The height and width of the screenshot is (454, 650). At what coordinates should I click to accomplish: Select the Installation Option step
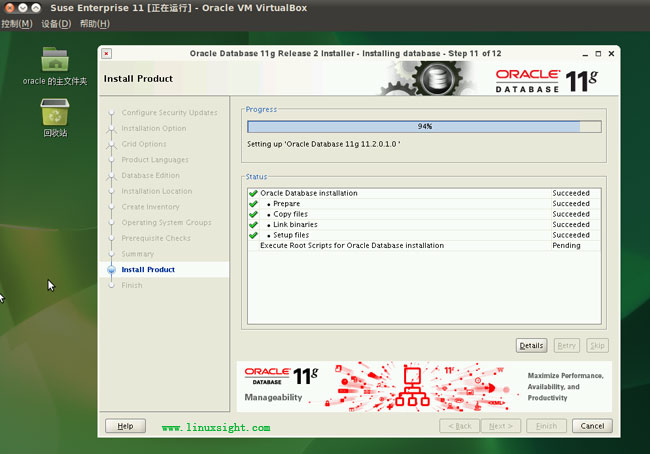(x=153, y=128)
